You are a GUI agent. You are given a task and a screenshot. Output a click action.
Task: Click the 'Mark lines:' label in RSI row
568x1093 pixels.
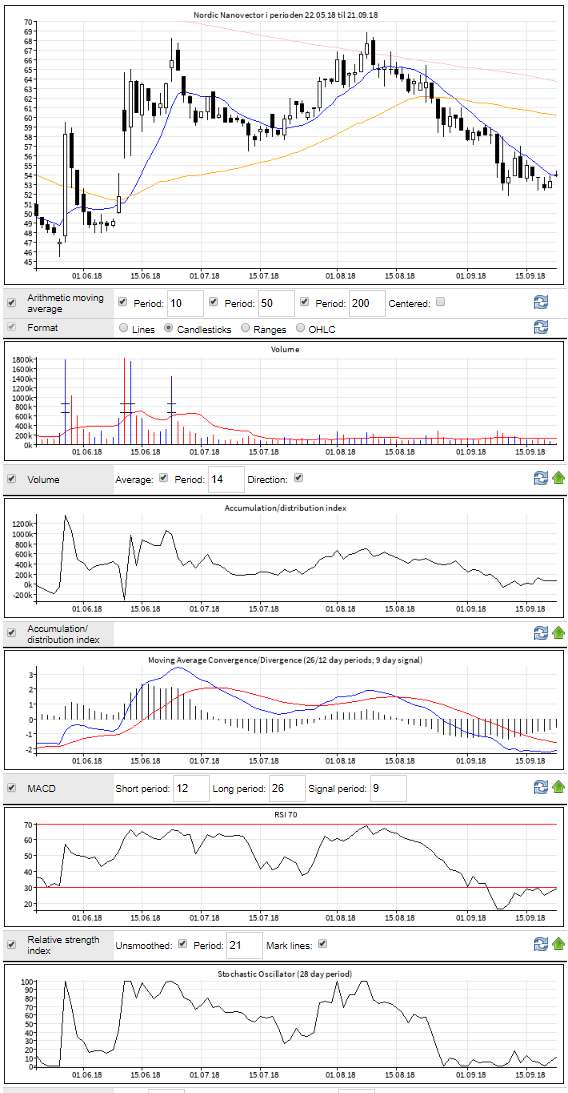pos(289,945)
